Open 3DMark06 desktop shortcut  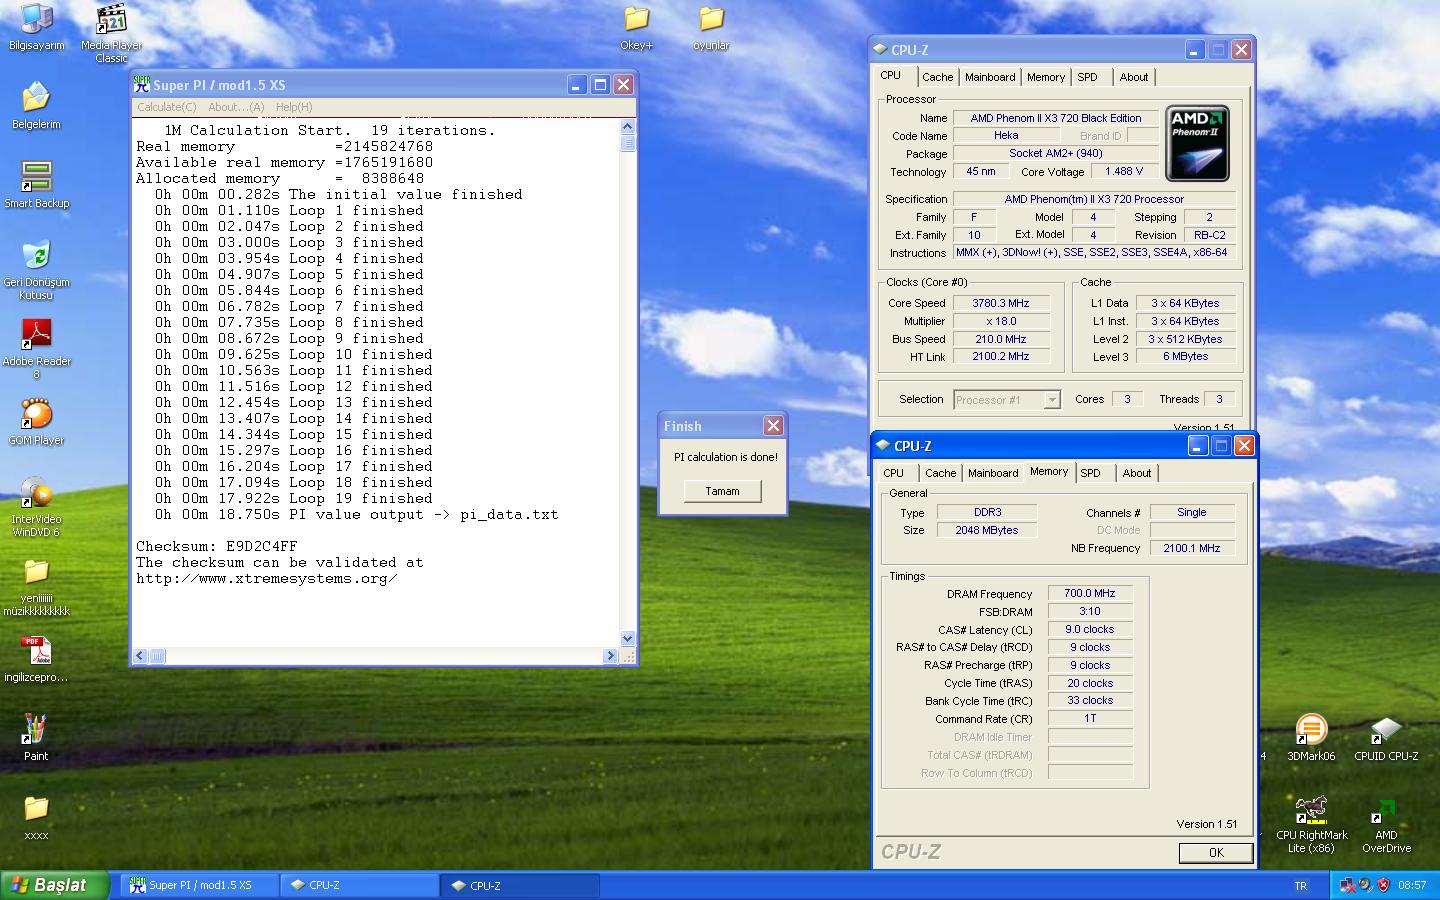click(x=1311, y=737)
